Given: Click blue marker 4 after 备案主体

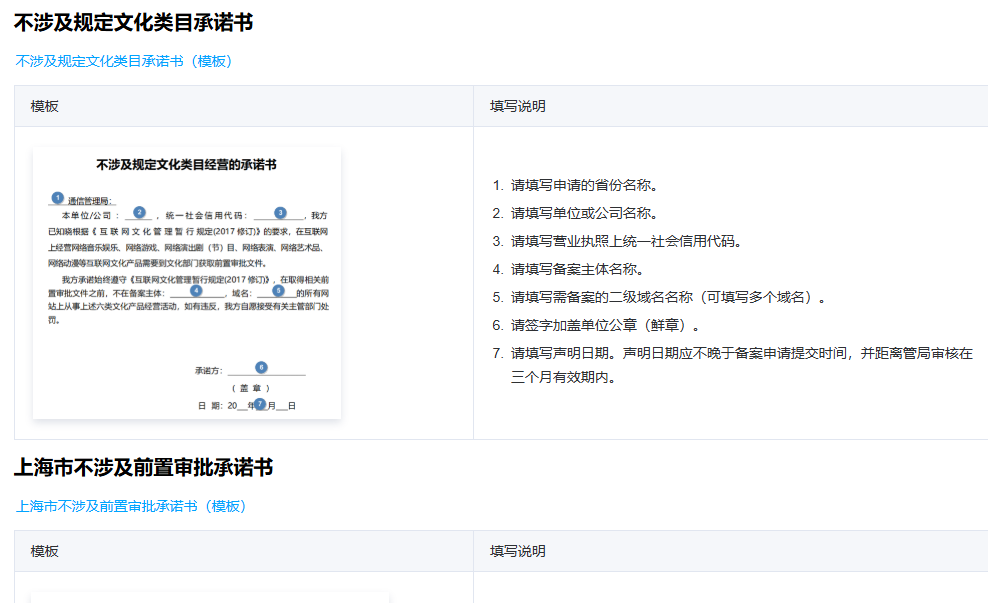Looking at the screenshot, I should coord(196,290).
